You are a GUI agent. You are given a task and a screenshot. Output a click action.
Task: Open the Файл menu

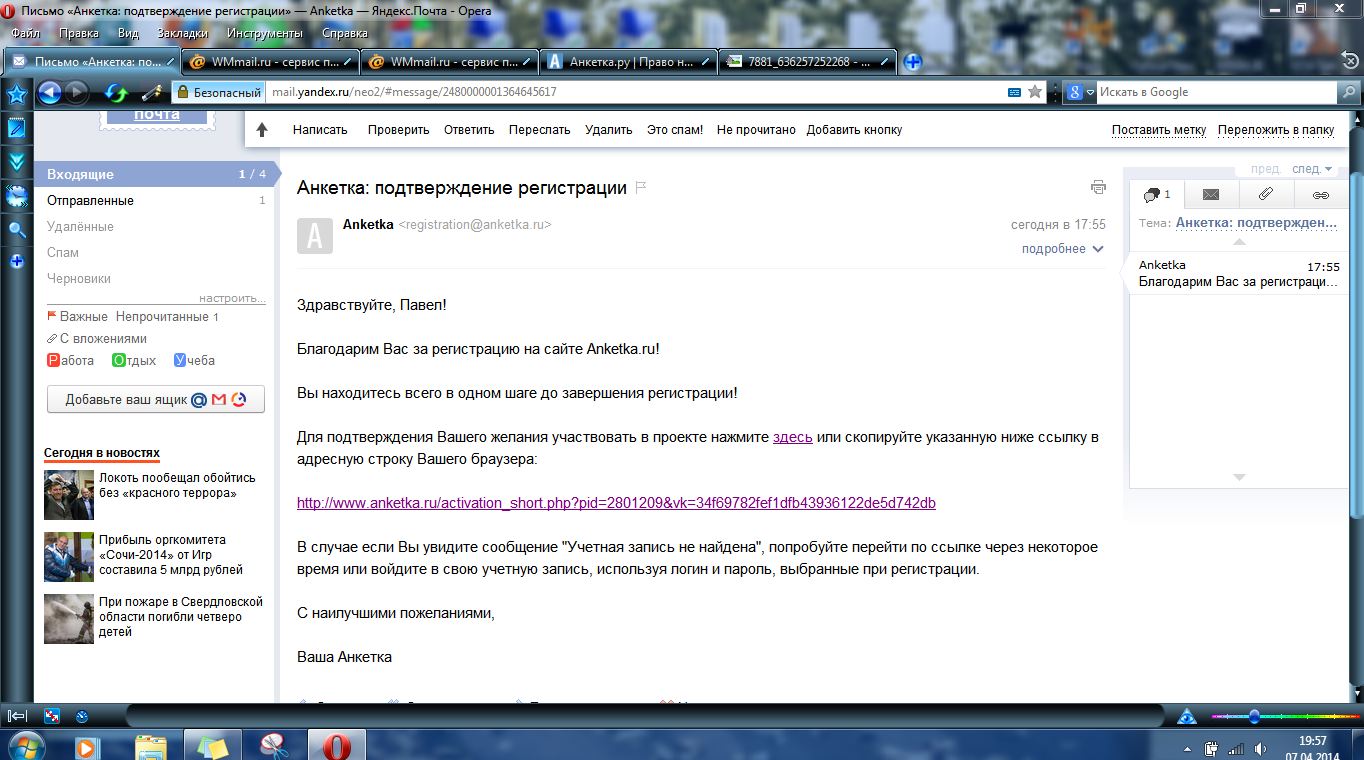coord(25,33)
